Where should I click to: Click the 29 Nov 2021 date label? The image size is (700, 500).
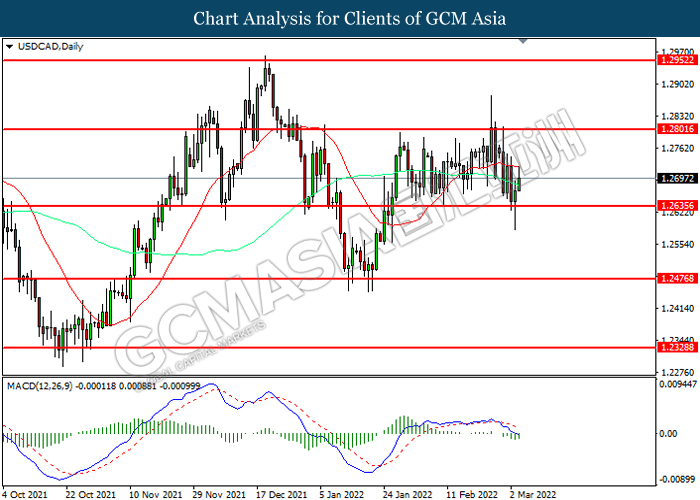tap(219, 494)
